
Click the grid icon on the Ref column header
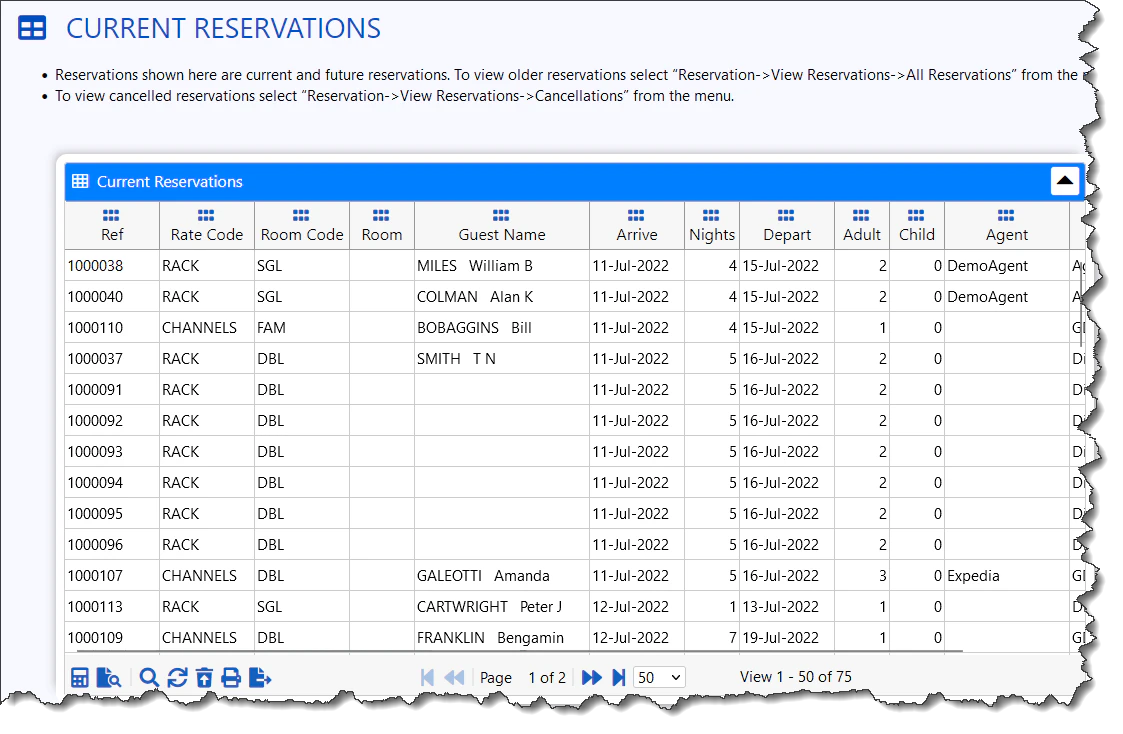[x=111, y=213]
